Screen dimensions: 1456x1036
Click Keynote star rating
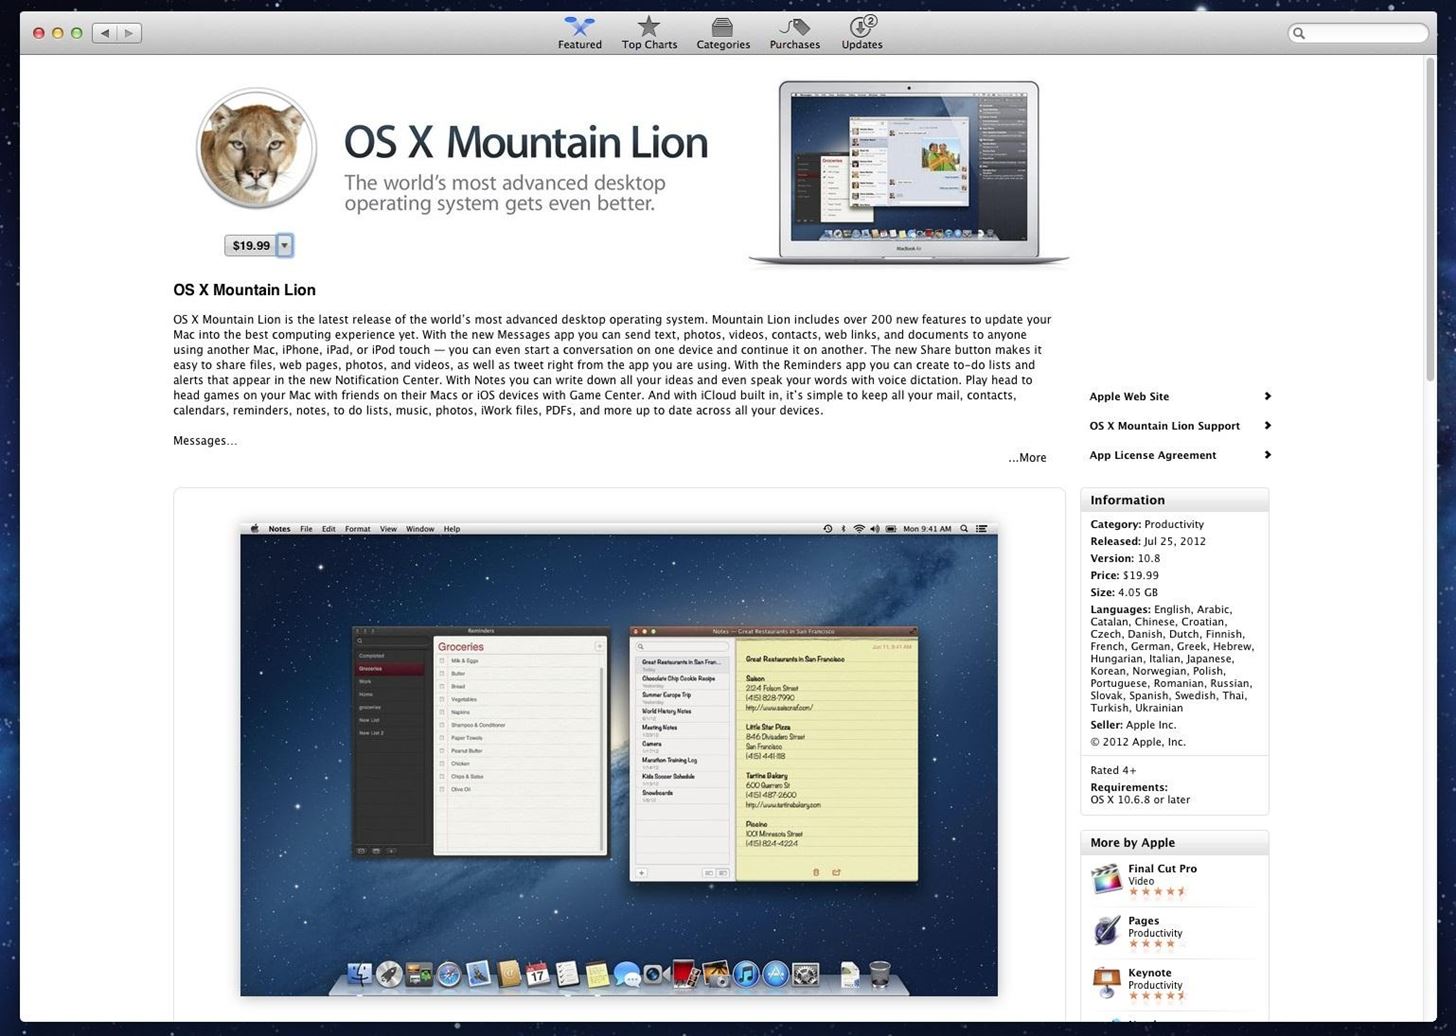pyautogui.click(x=1157, y=996)
